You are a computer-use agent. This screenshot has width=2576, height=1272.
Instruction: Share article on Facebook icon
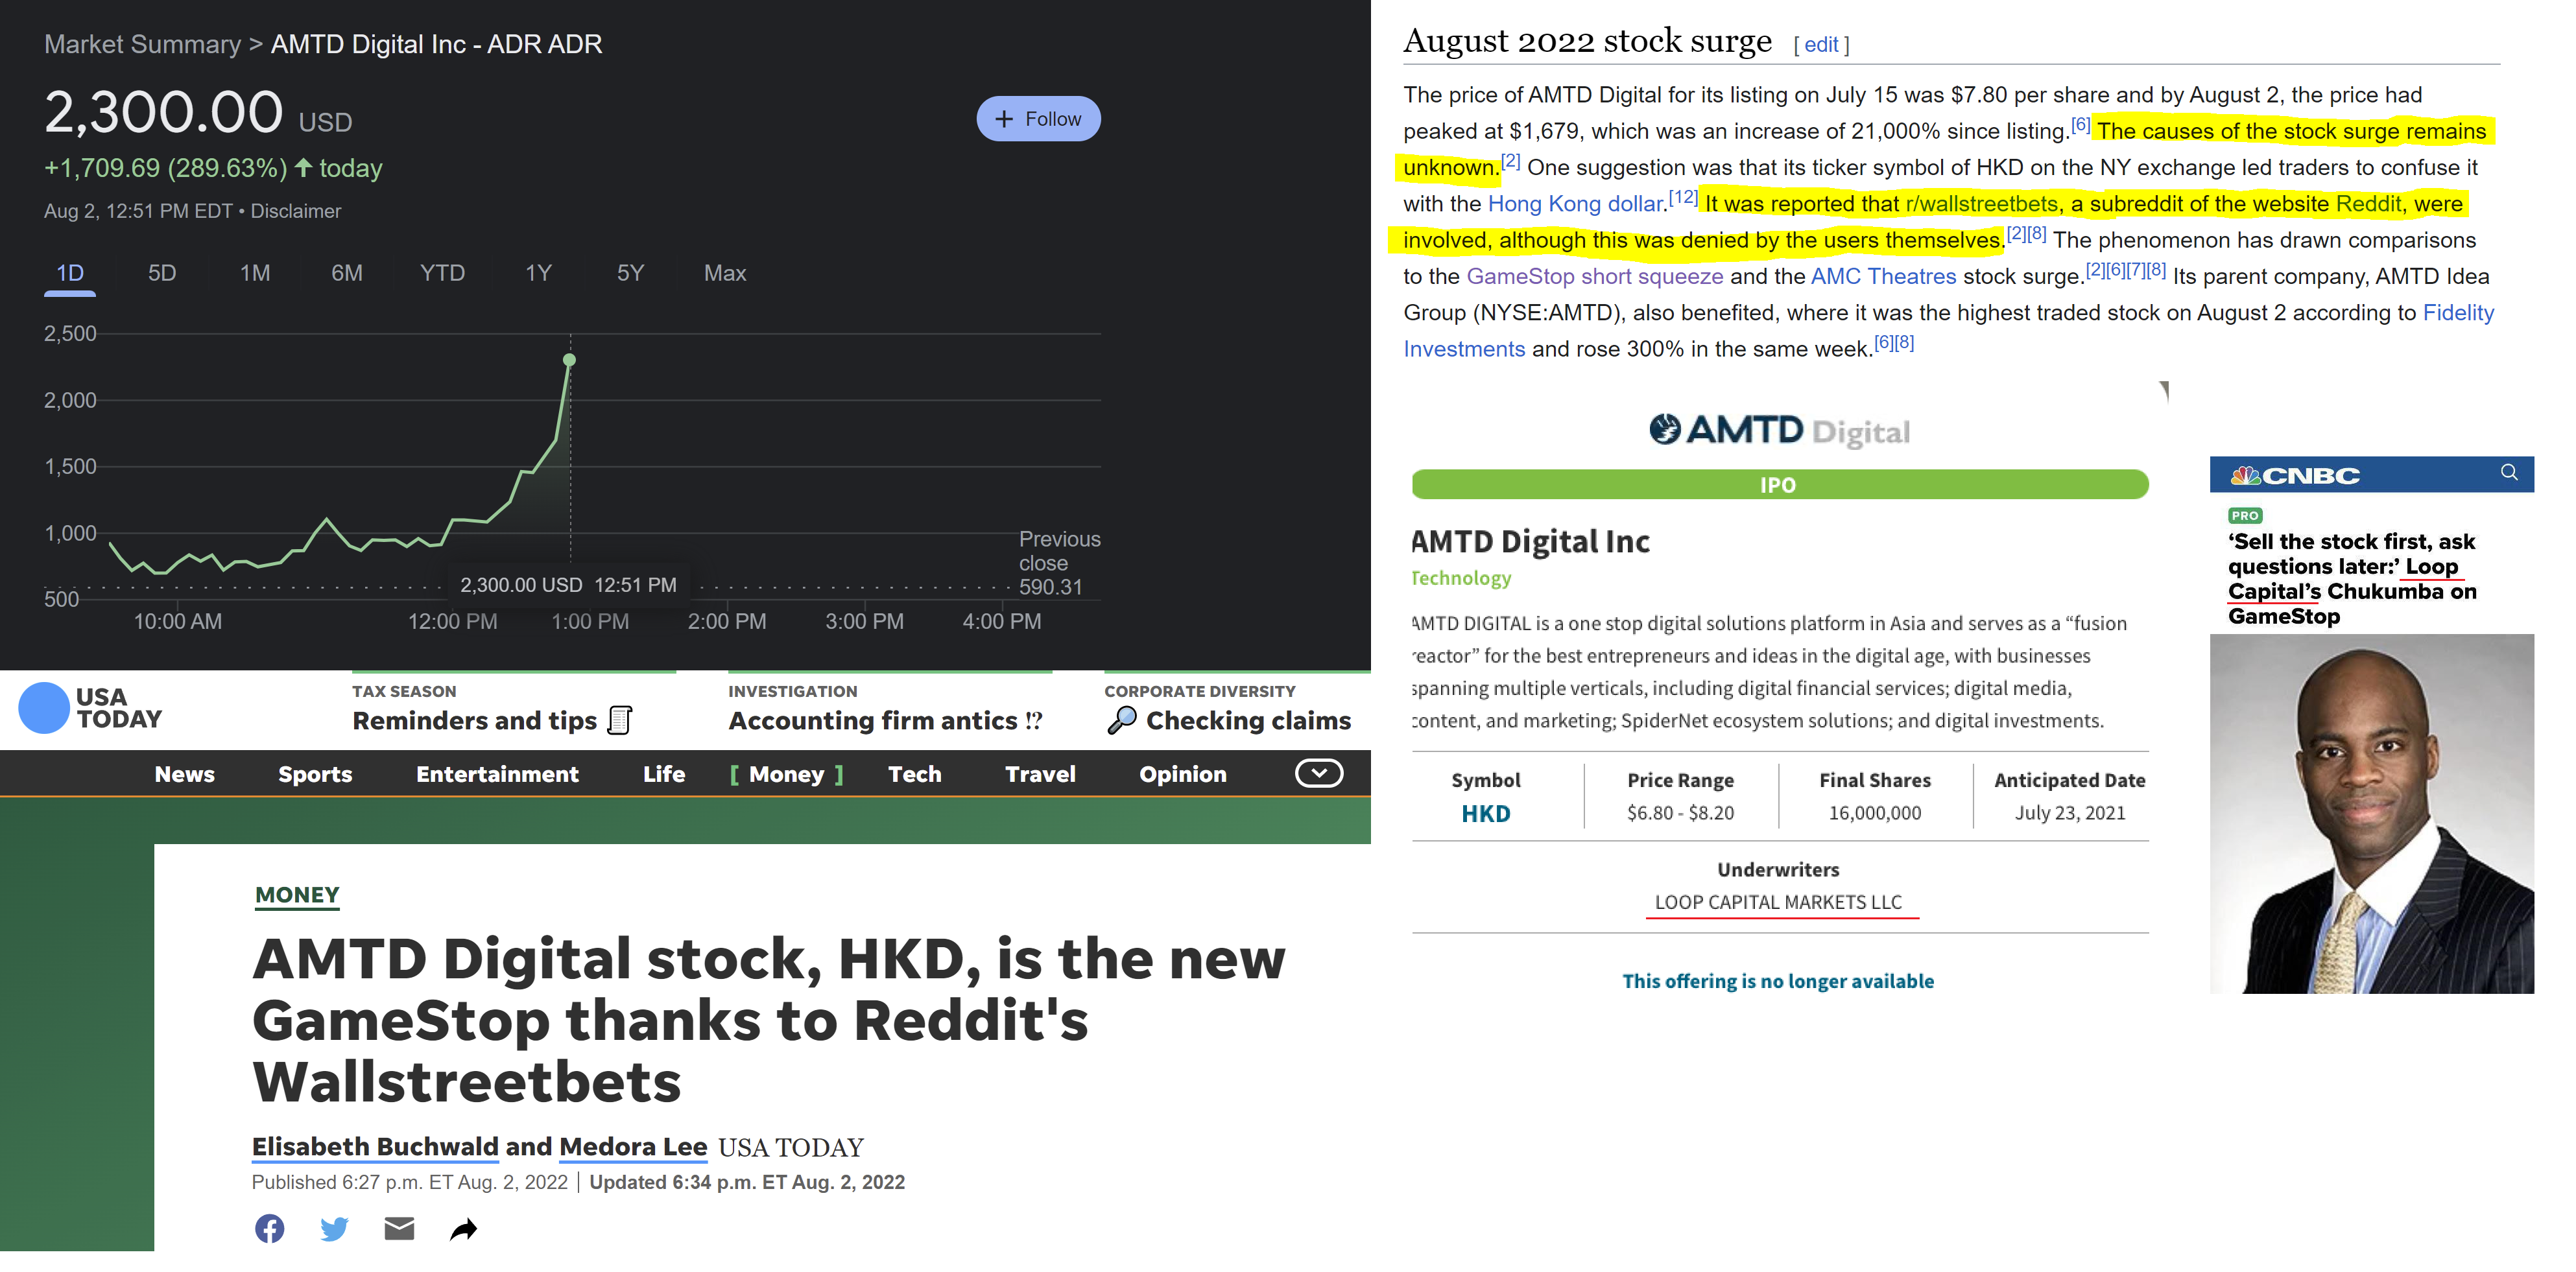click(x=269, y=1228)
